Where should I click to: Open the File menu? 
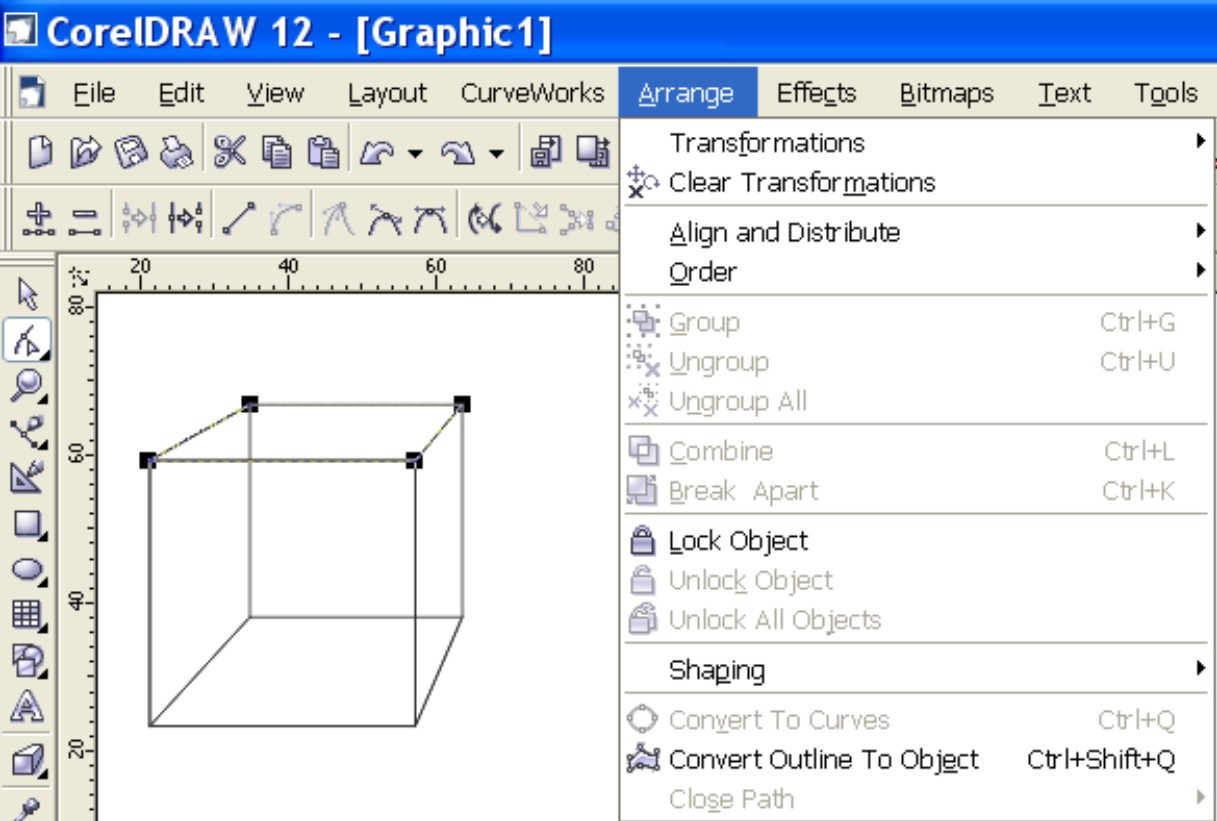[94, 93]
